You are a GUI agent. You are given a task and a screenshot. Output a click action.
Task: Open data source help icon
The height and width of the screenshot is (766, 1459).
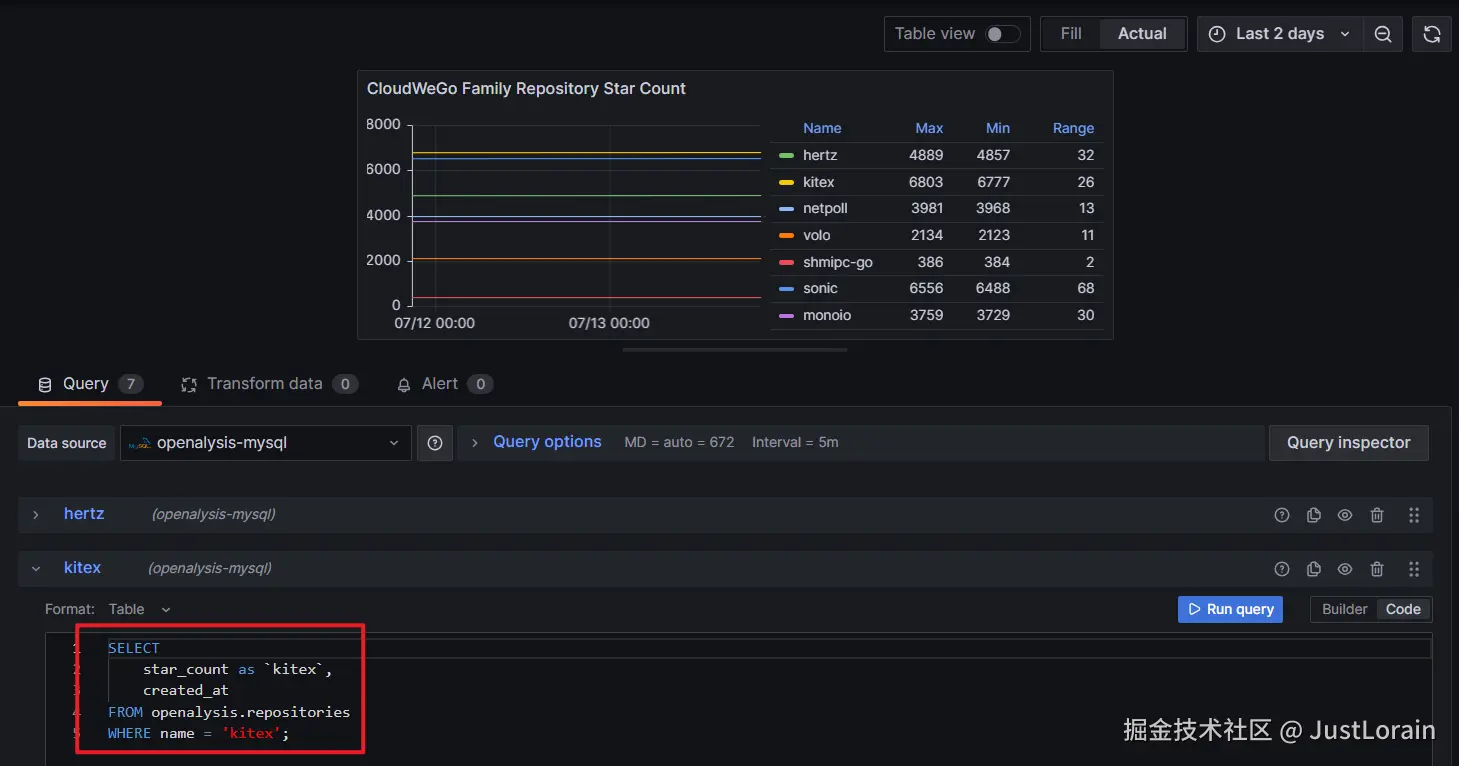coord(435,443)
